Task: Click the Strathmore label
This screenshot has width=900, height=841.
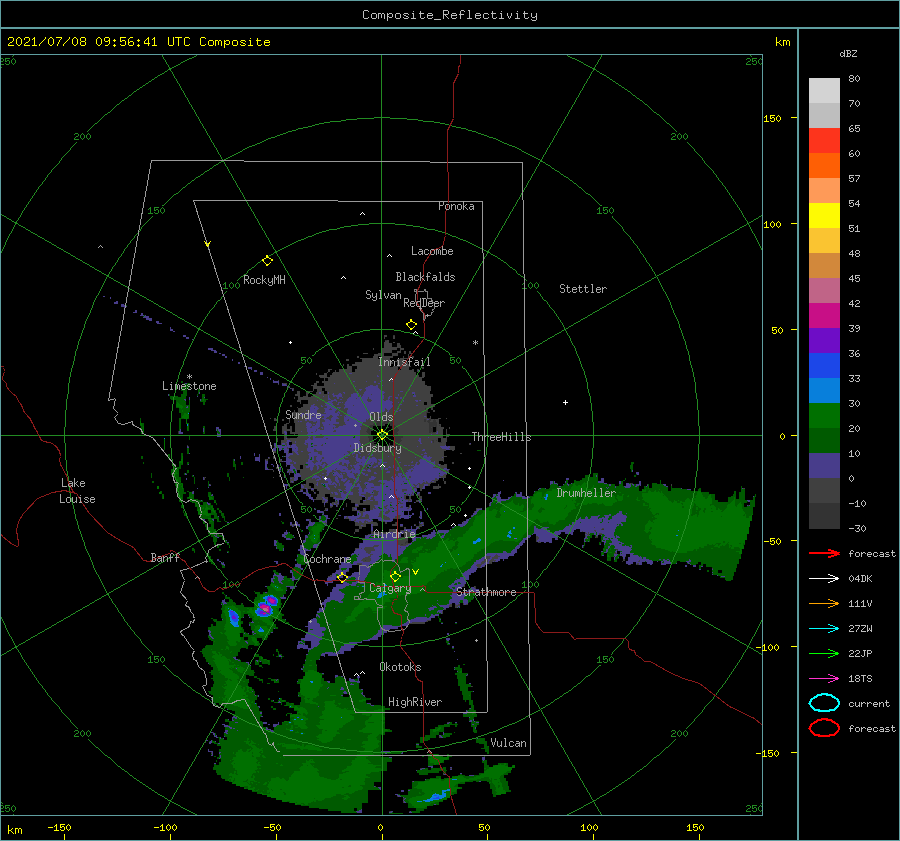Action: pos(486,592)
